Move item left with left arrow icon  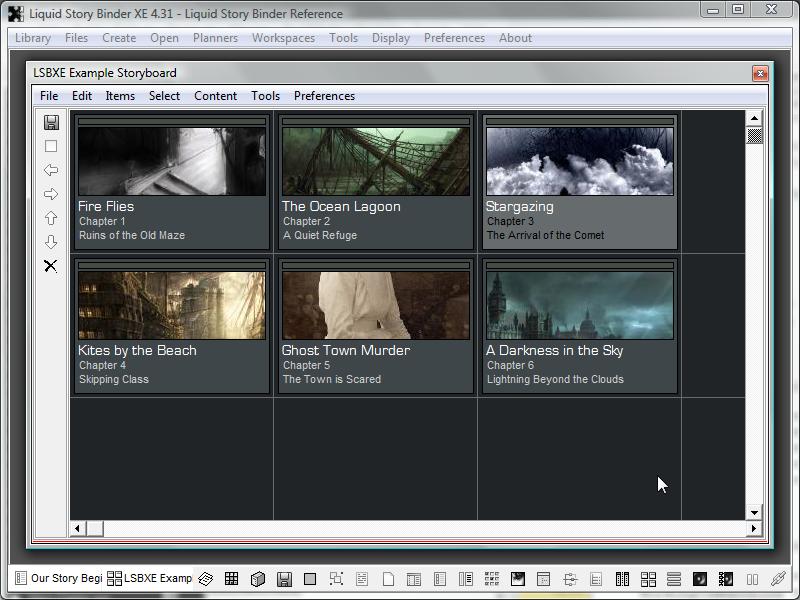[51, 170]
